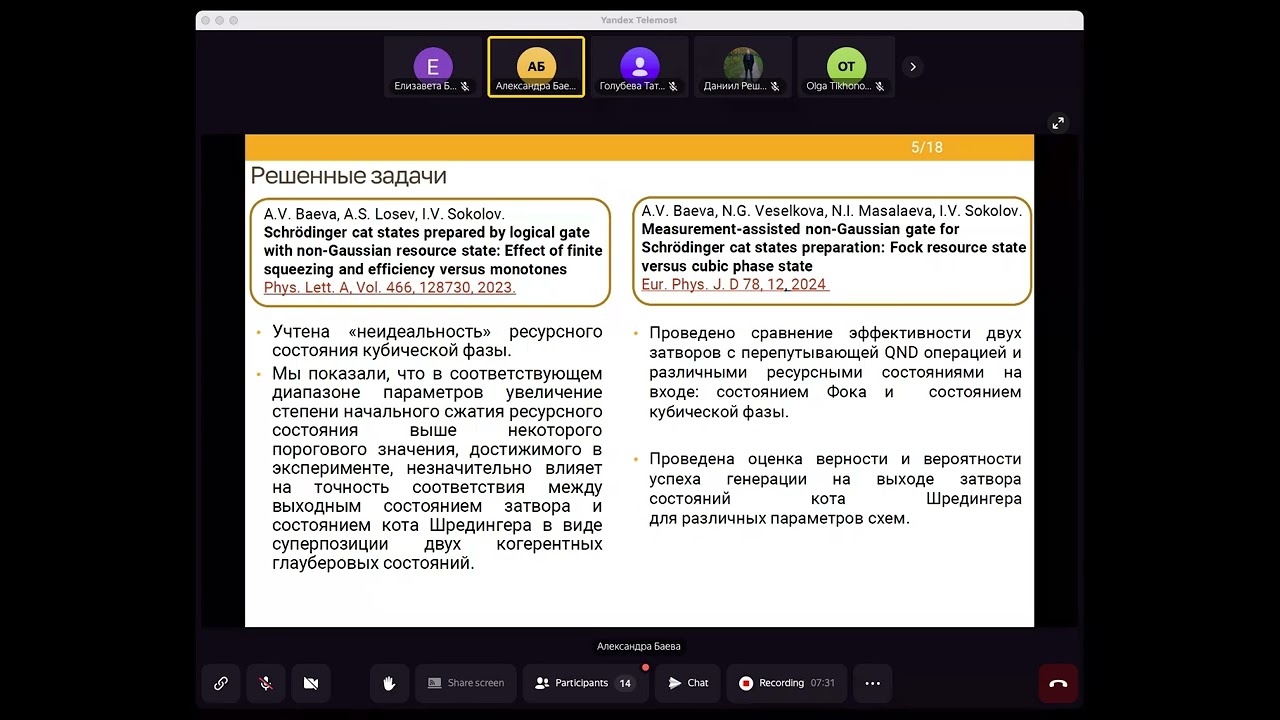Click the participants count badge 14
Viewport: 1280px width, 720px height.
pos(625,683)
